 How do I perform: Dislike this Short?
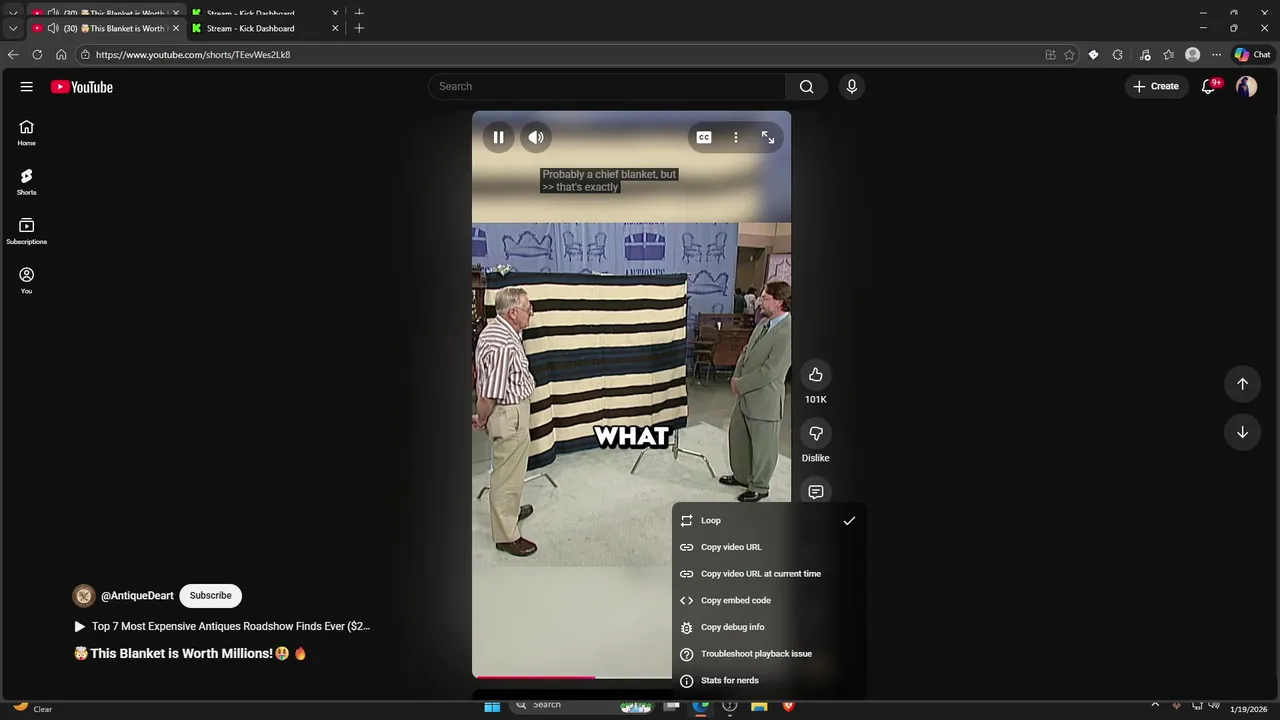[x=816, y=433]
